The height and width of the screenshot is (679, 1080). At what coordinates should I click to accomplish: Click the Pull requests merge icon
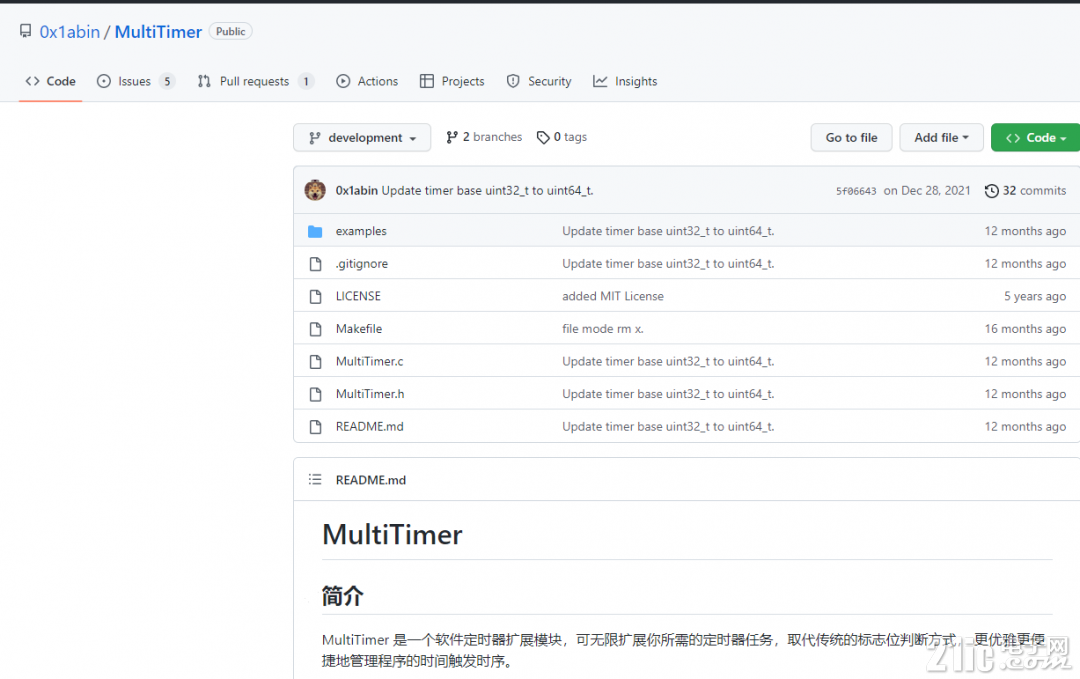tap(204, 81)
